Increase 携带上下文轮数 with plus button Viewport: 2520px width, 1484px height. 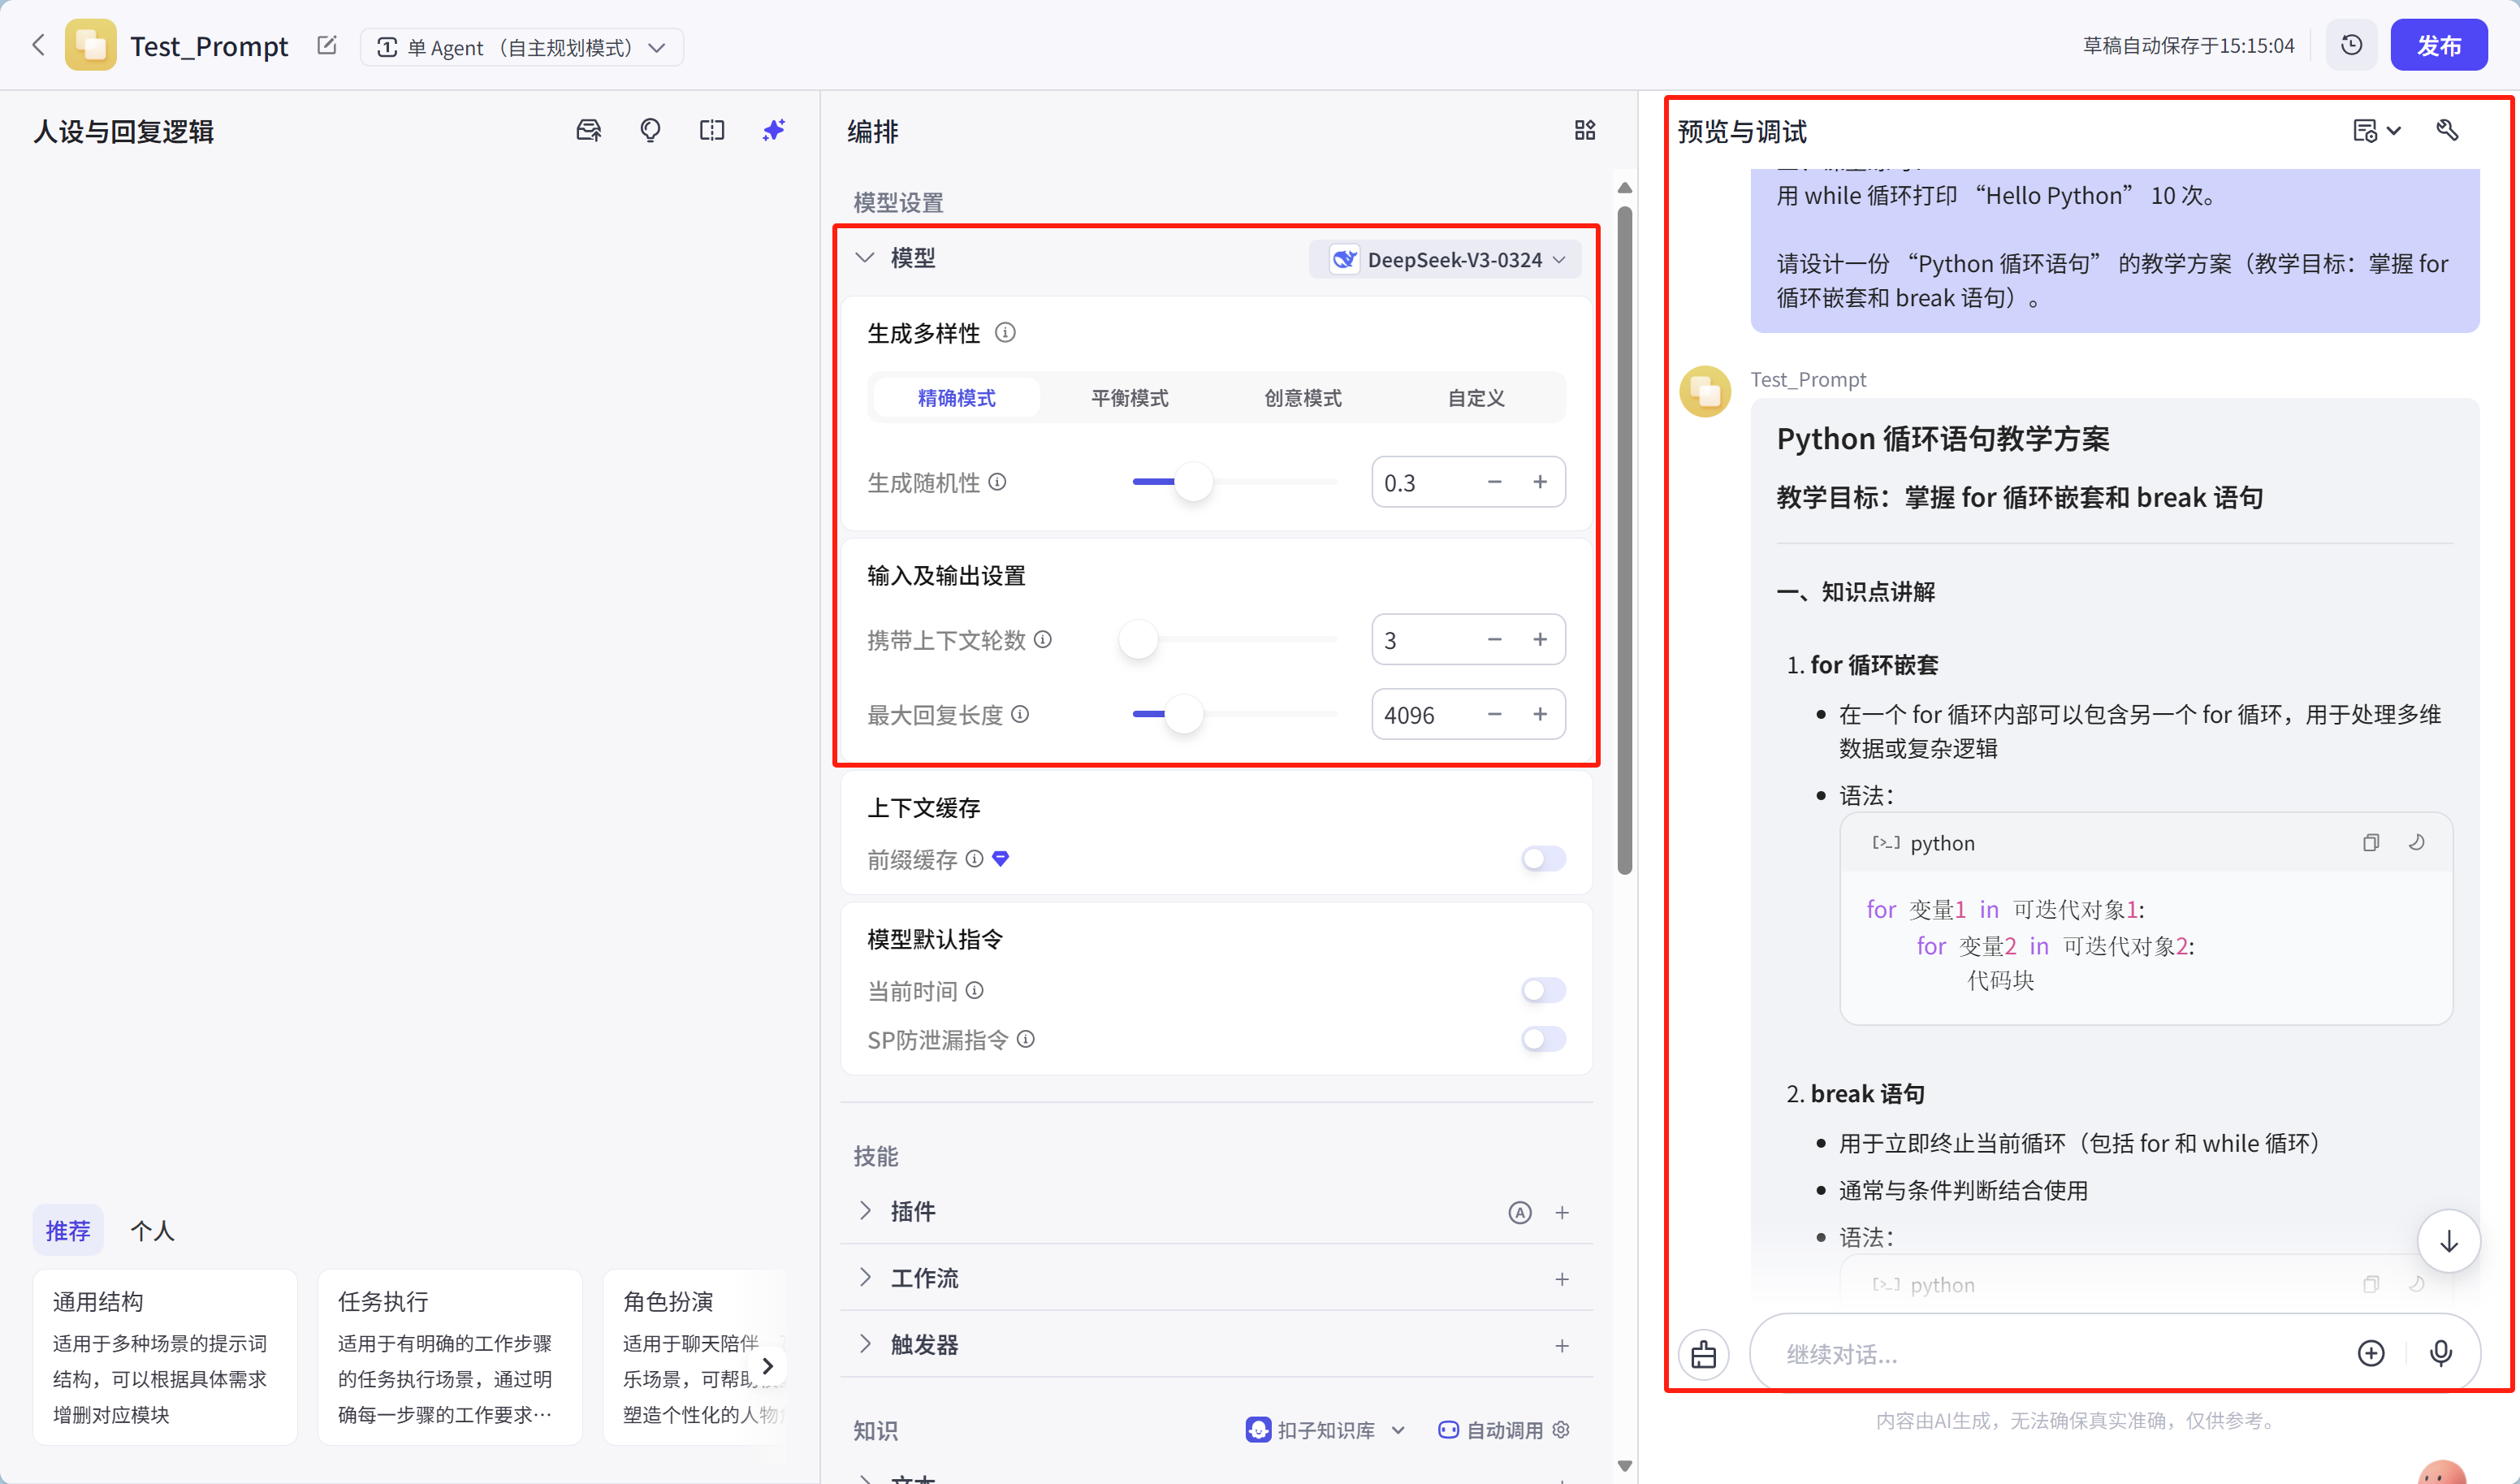1540,639
